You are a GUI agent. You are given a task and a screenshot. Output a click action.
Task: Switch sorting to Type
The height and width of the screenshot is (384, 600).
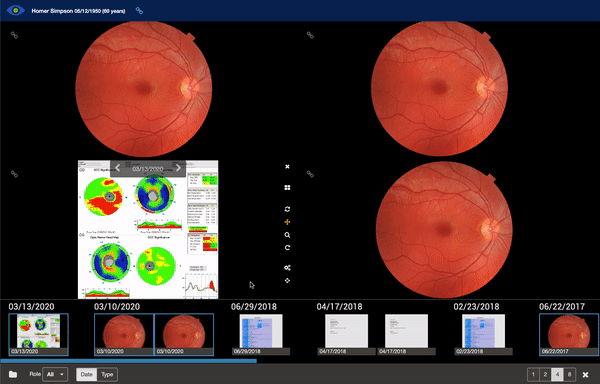[x=107, y=374]
